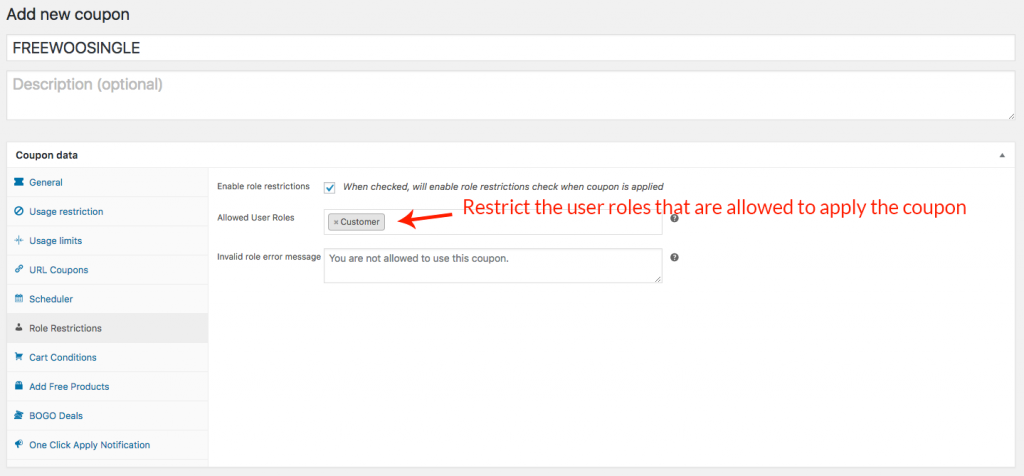Toggle the Enable role restrictions checkbox
The image size is (1024, 476).
(x=330, y=187)
